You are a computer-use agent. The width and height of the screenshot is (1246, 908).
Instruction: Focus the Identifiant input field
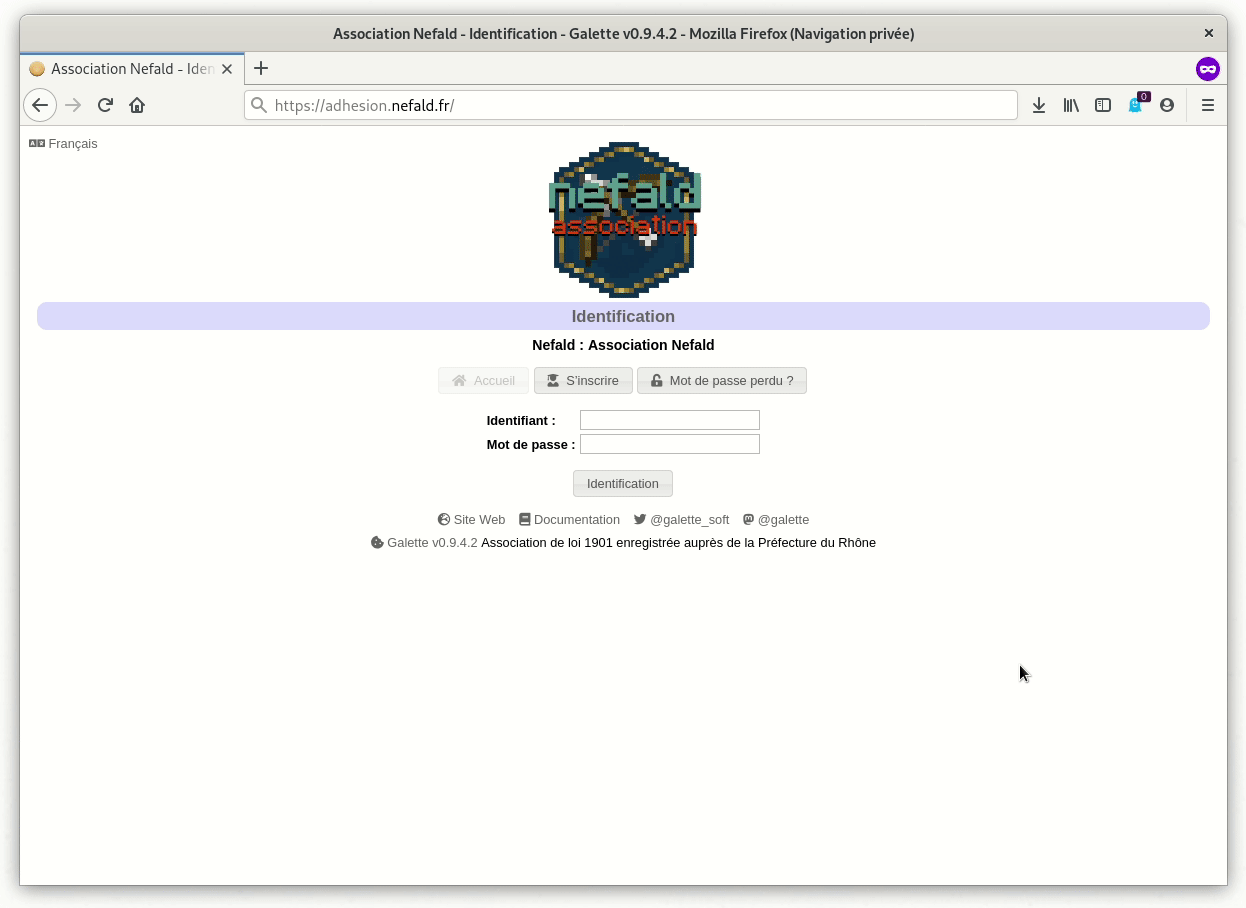pyautogui.click(x=670, y=420)
